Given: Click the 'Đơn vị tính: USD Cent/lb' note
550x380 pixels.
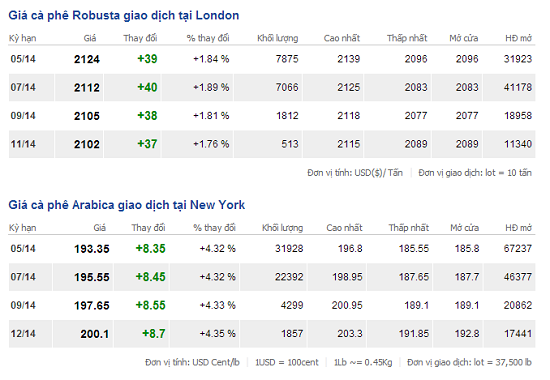Looking at the screenshot, I should (x=193, y=362).
